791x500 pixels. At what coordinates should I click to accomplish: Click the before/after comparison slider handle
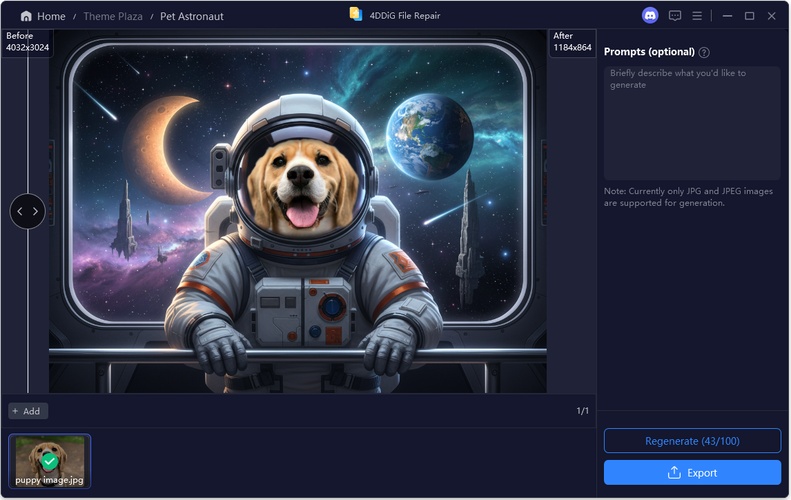point(28,211)
